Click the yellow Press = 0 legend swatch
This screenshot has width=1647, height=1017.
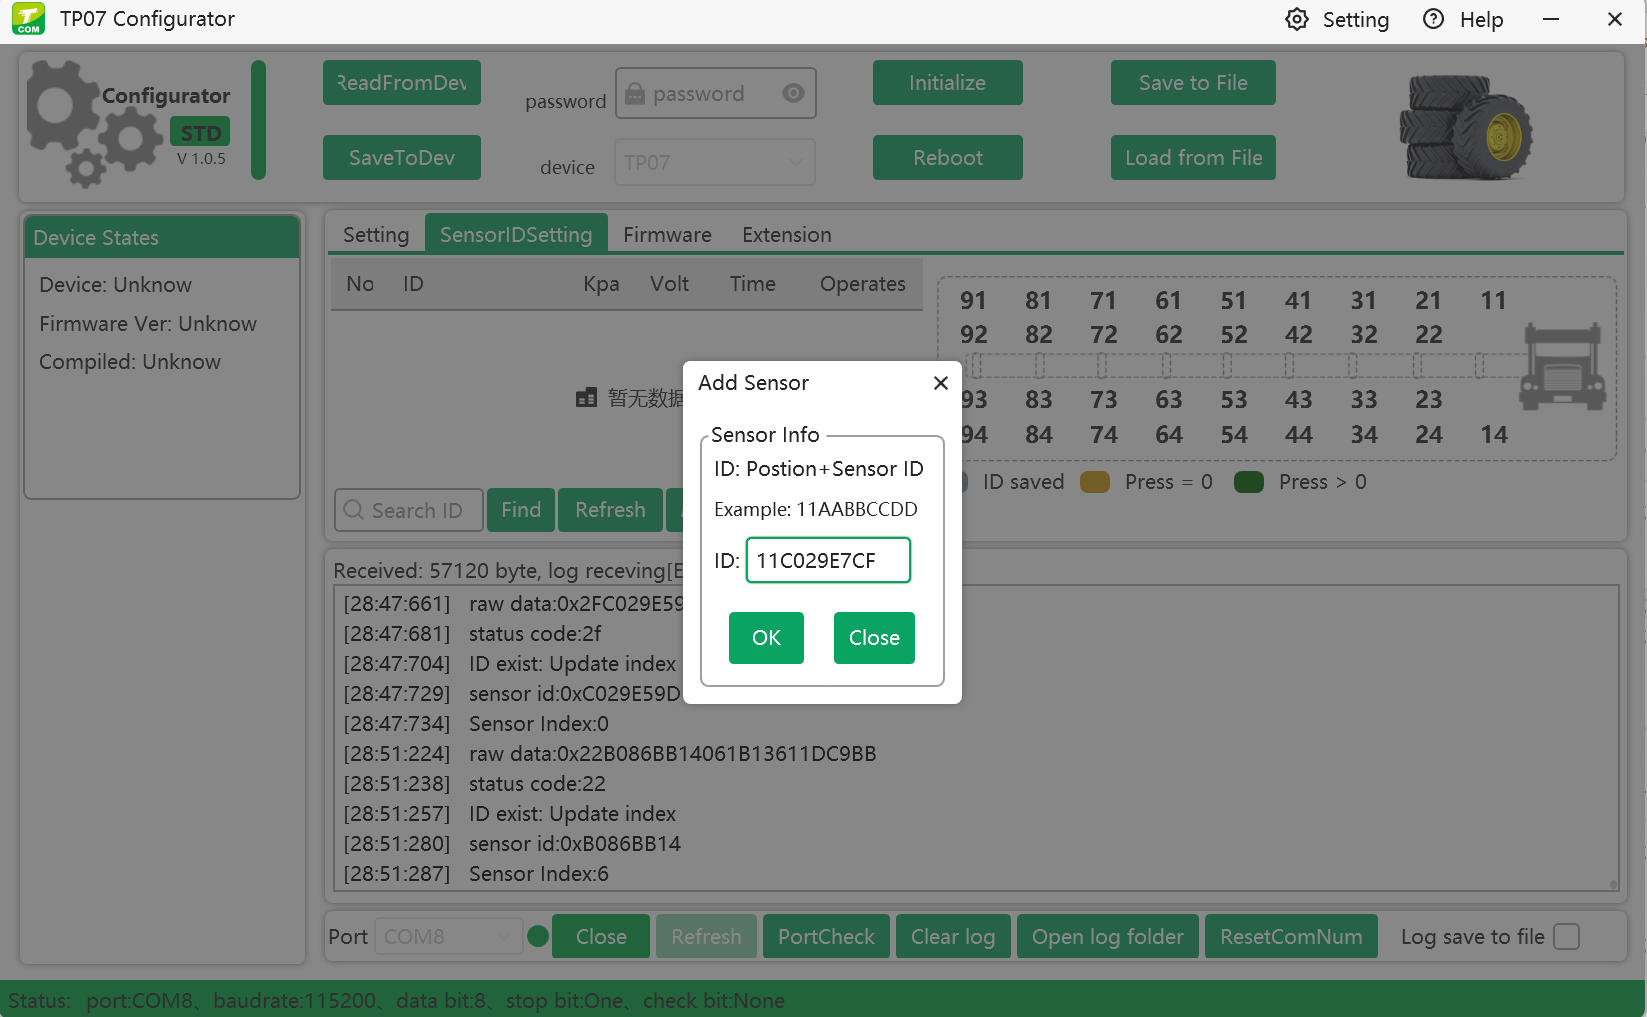1094,481
